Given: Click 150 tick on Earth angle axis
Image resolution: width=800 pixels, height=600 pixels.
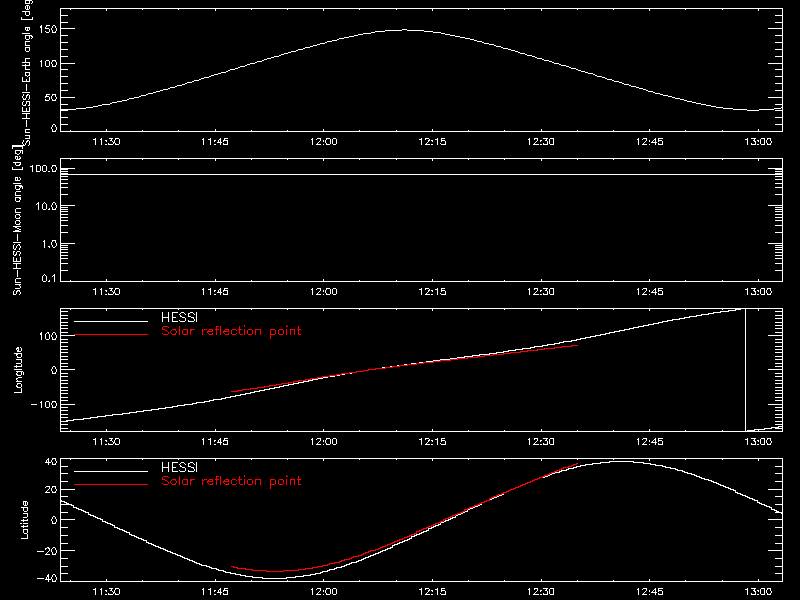Looking at the screenshot, I should point(48,29).
